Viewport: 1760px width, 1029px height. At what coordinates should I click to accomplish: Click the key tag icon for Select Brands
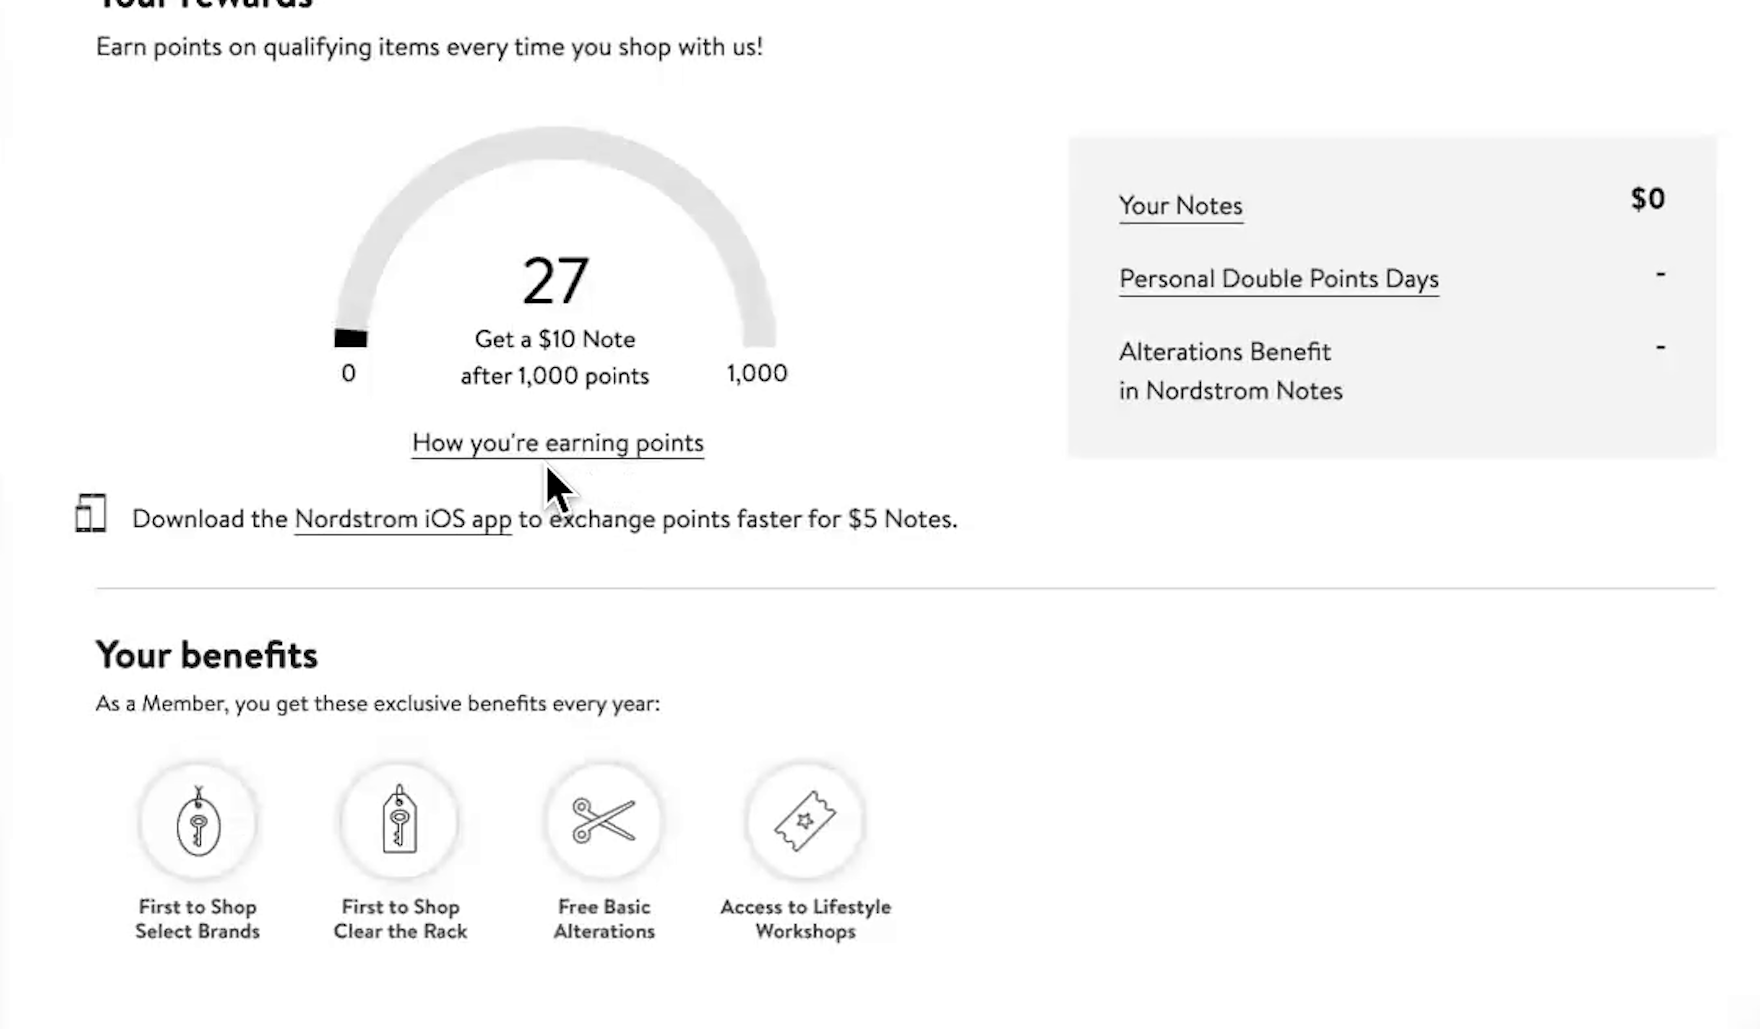point(198,822)
